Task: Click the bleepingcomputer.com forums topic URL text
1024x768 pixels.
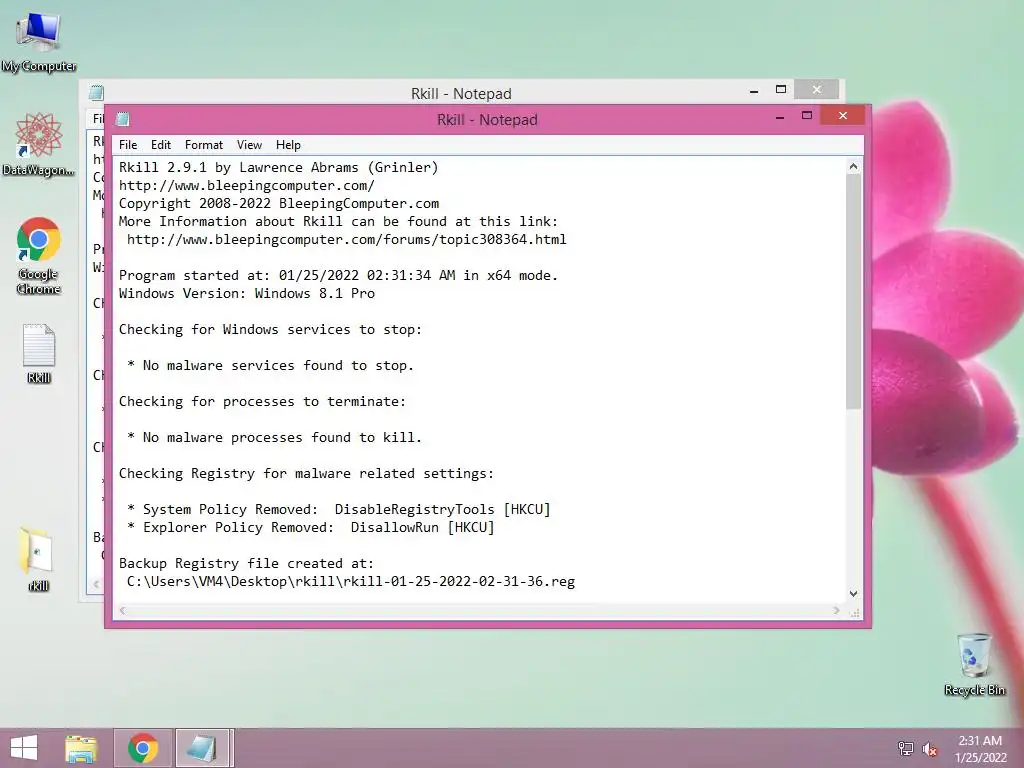Action: coord(347,239)
